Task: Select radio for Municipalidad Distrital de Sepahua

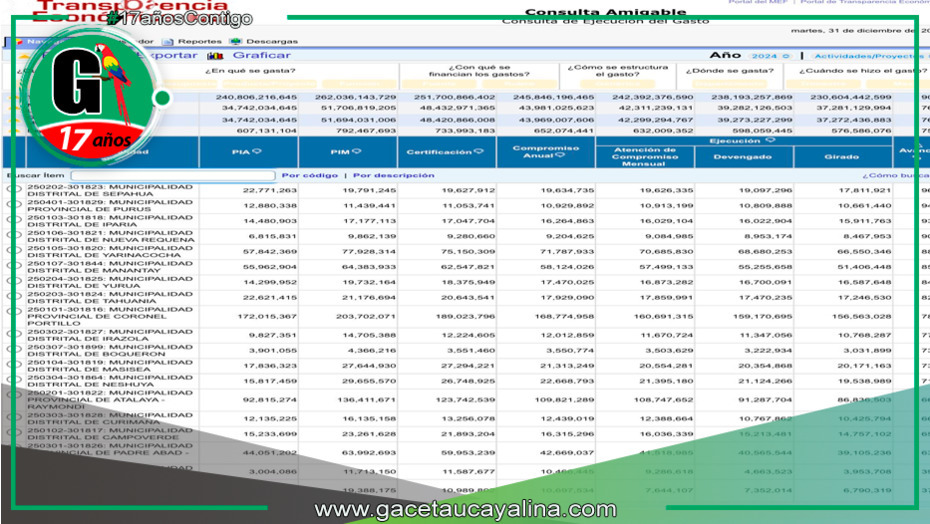Action: tap(14, 190)
